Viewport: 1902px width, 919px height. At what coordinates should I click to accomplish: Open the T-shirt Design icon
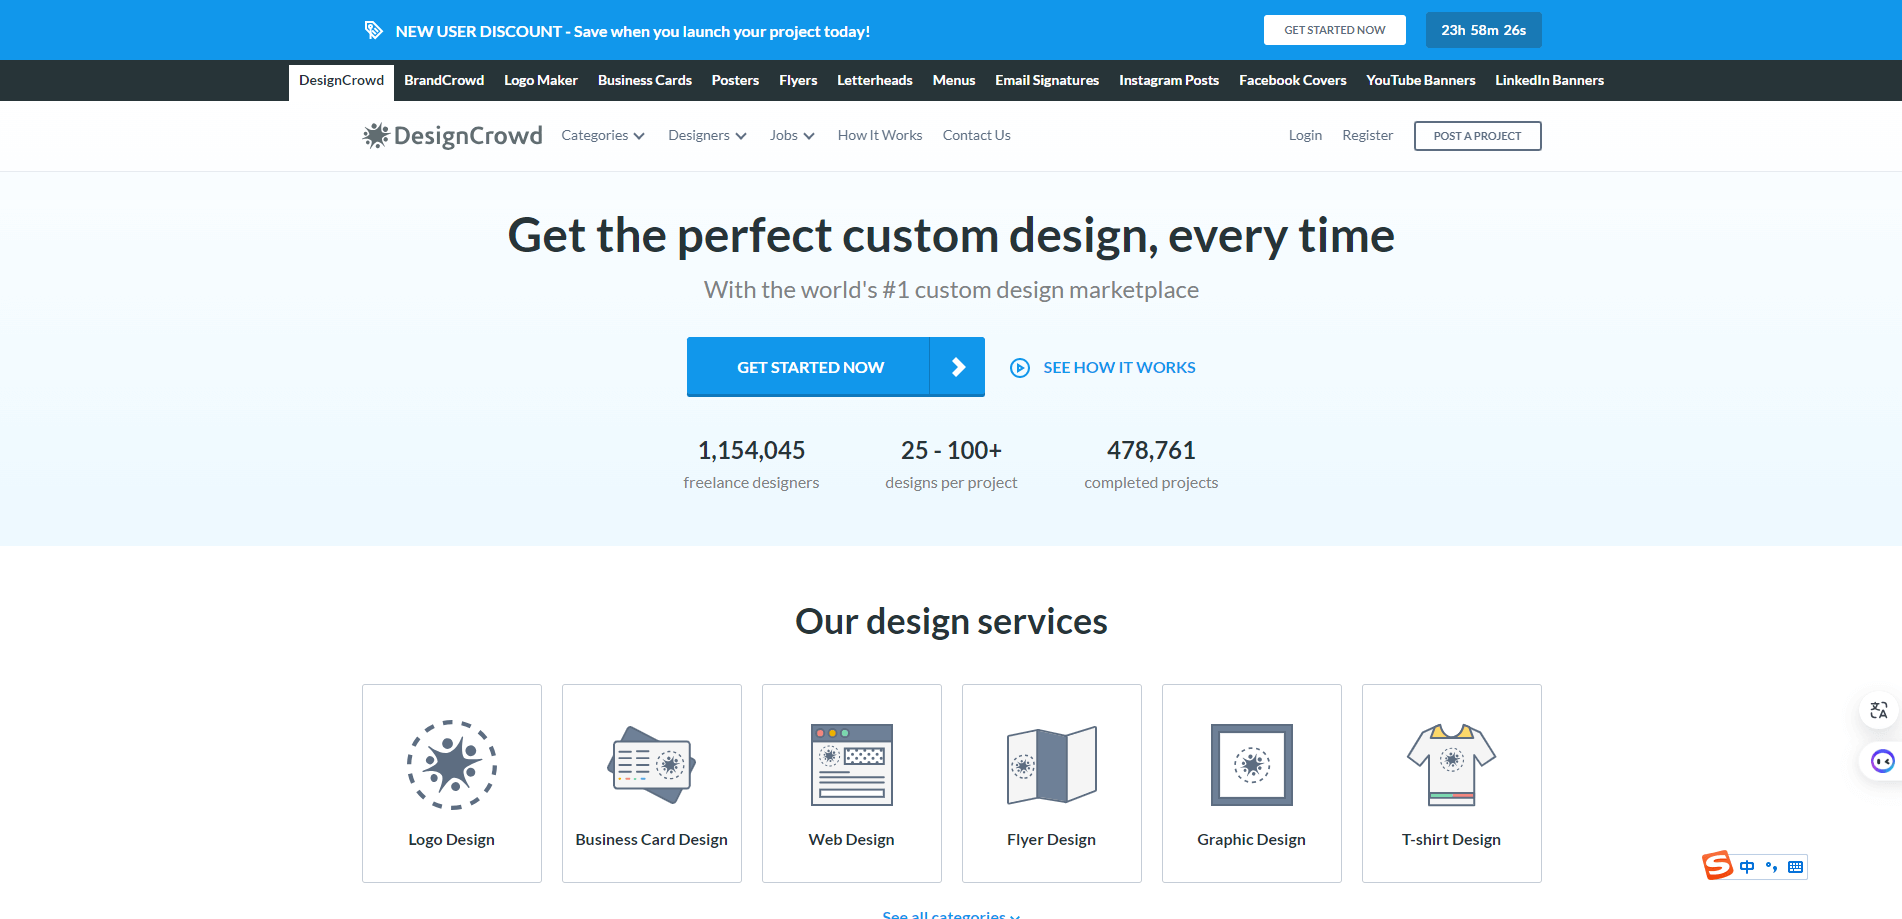click(x=1452, y=765)
